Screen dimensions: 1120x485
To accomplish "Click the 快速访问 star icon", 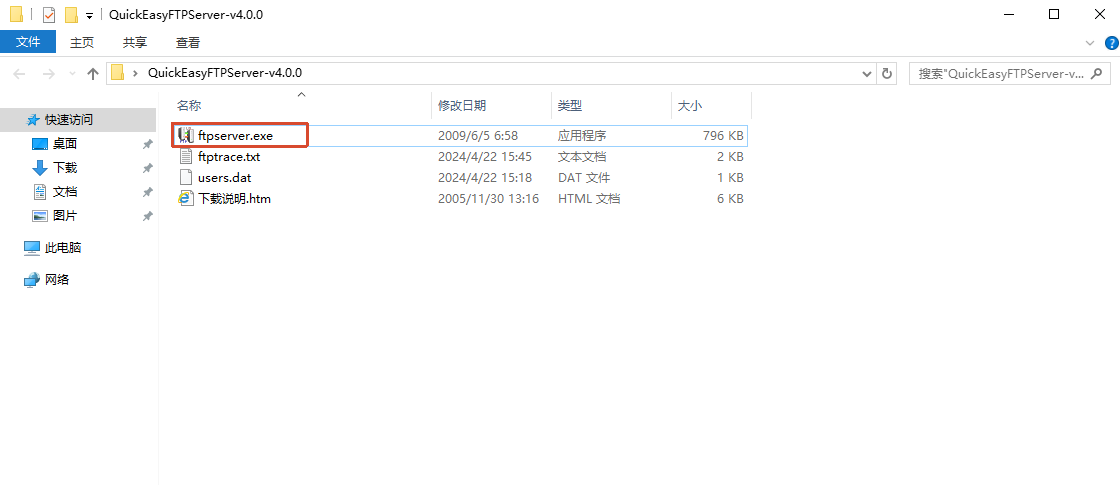I will [x=33, y=119].
